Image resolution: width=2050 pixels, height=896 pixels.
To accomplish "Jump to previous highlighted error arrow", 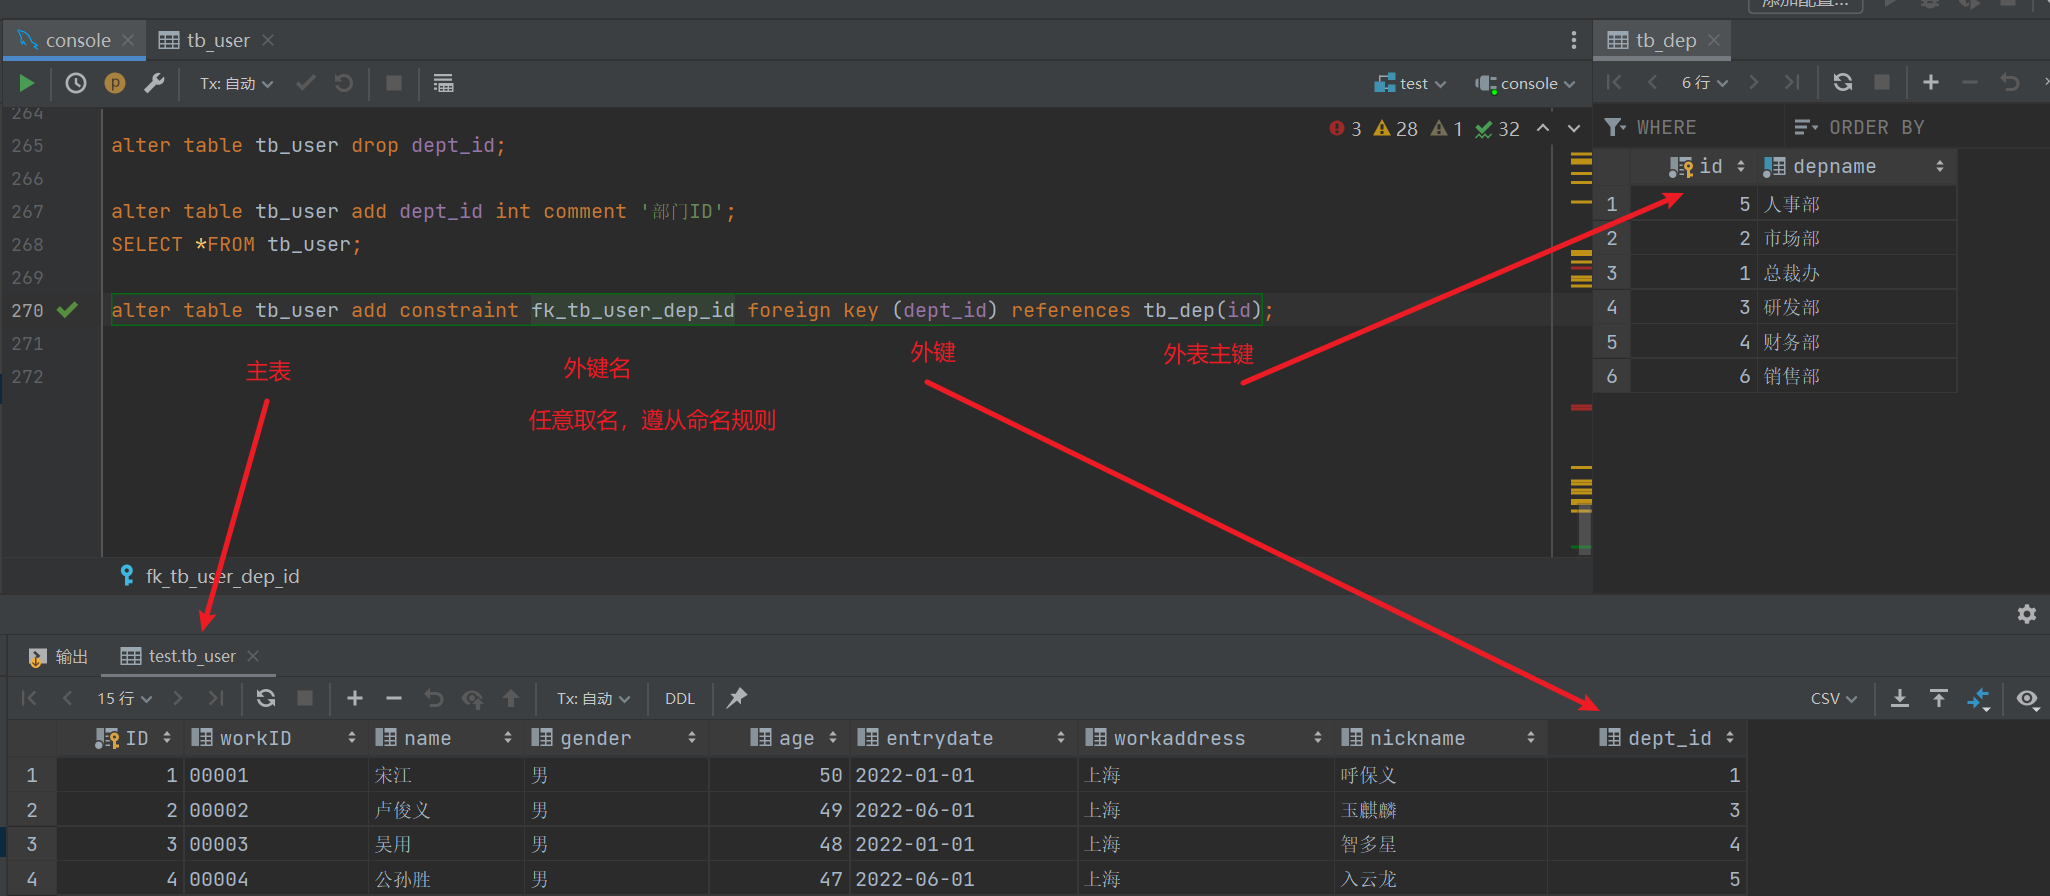I will click(1543, 128).
